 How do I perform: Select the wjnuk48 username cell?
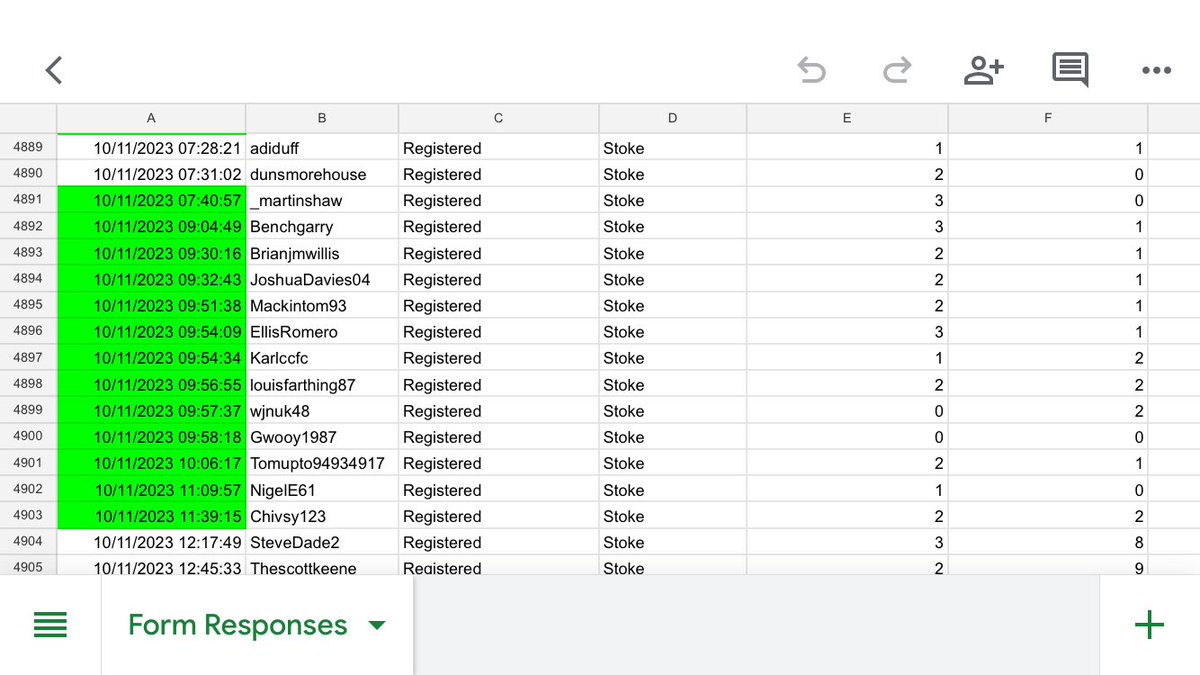pyautogui.click(x=322, y=410)
